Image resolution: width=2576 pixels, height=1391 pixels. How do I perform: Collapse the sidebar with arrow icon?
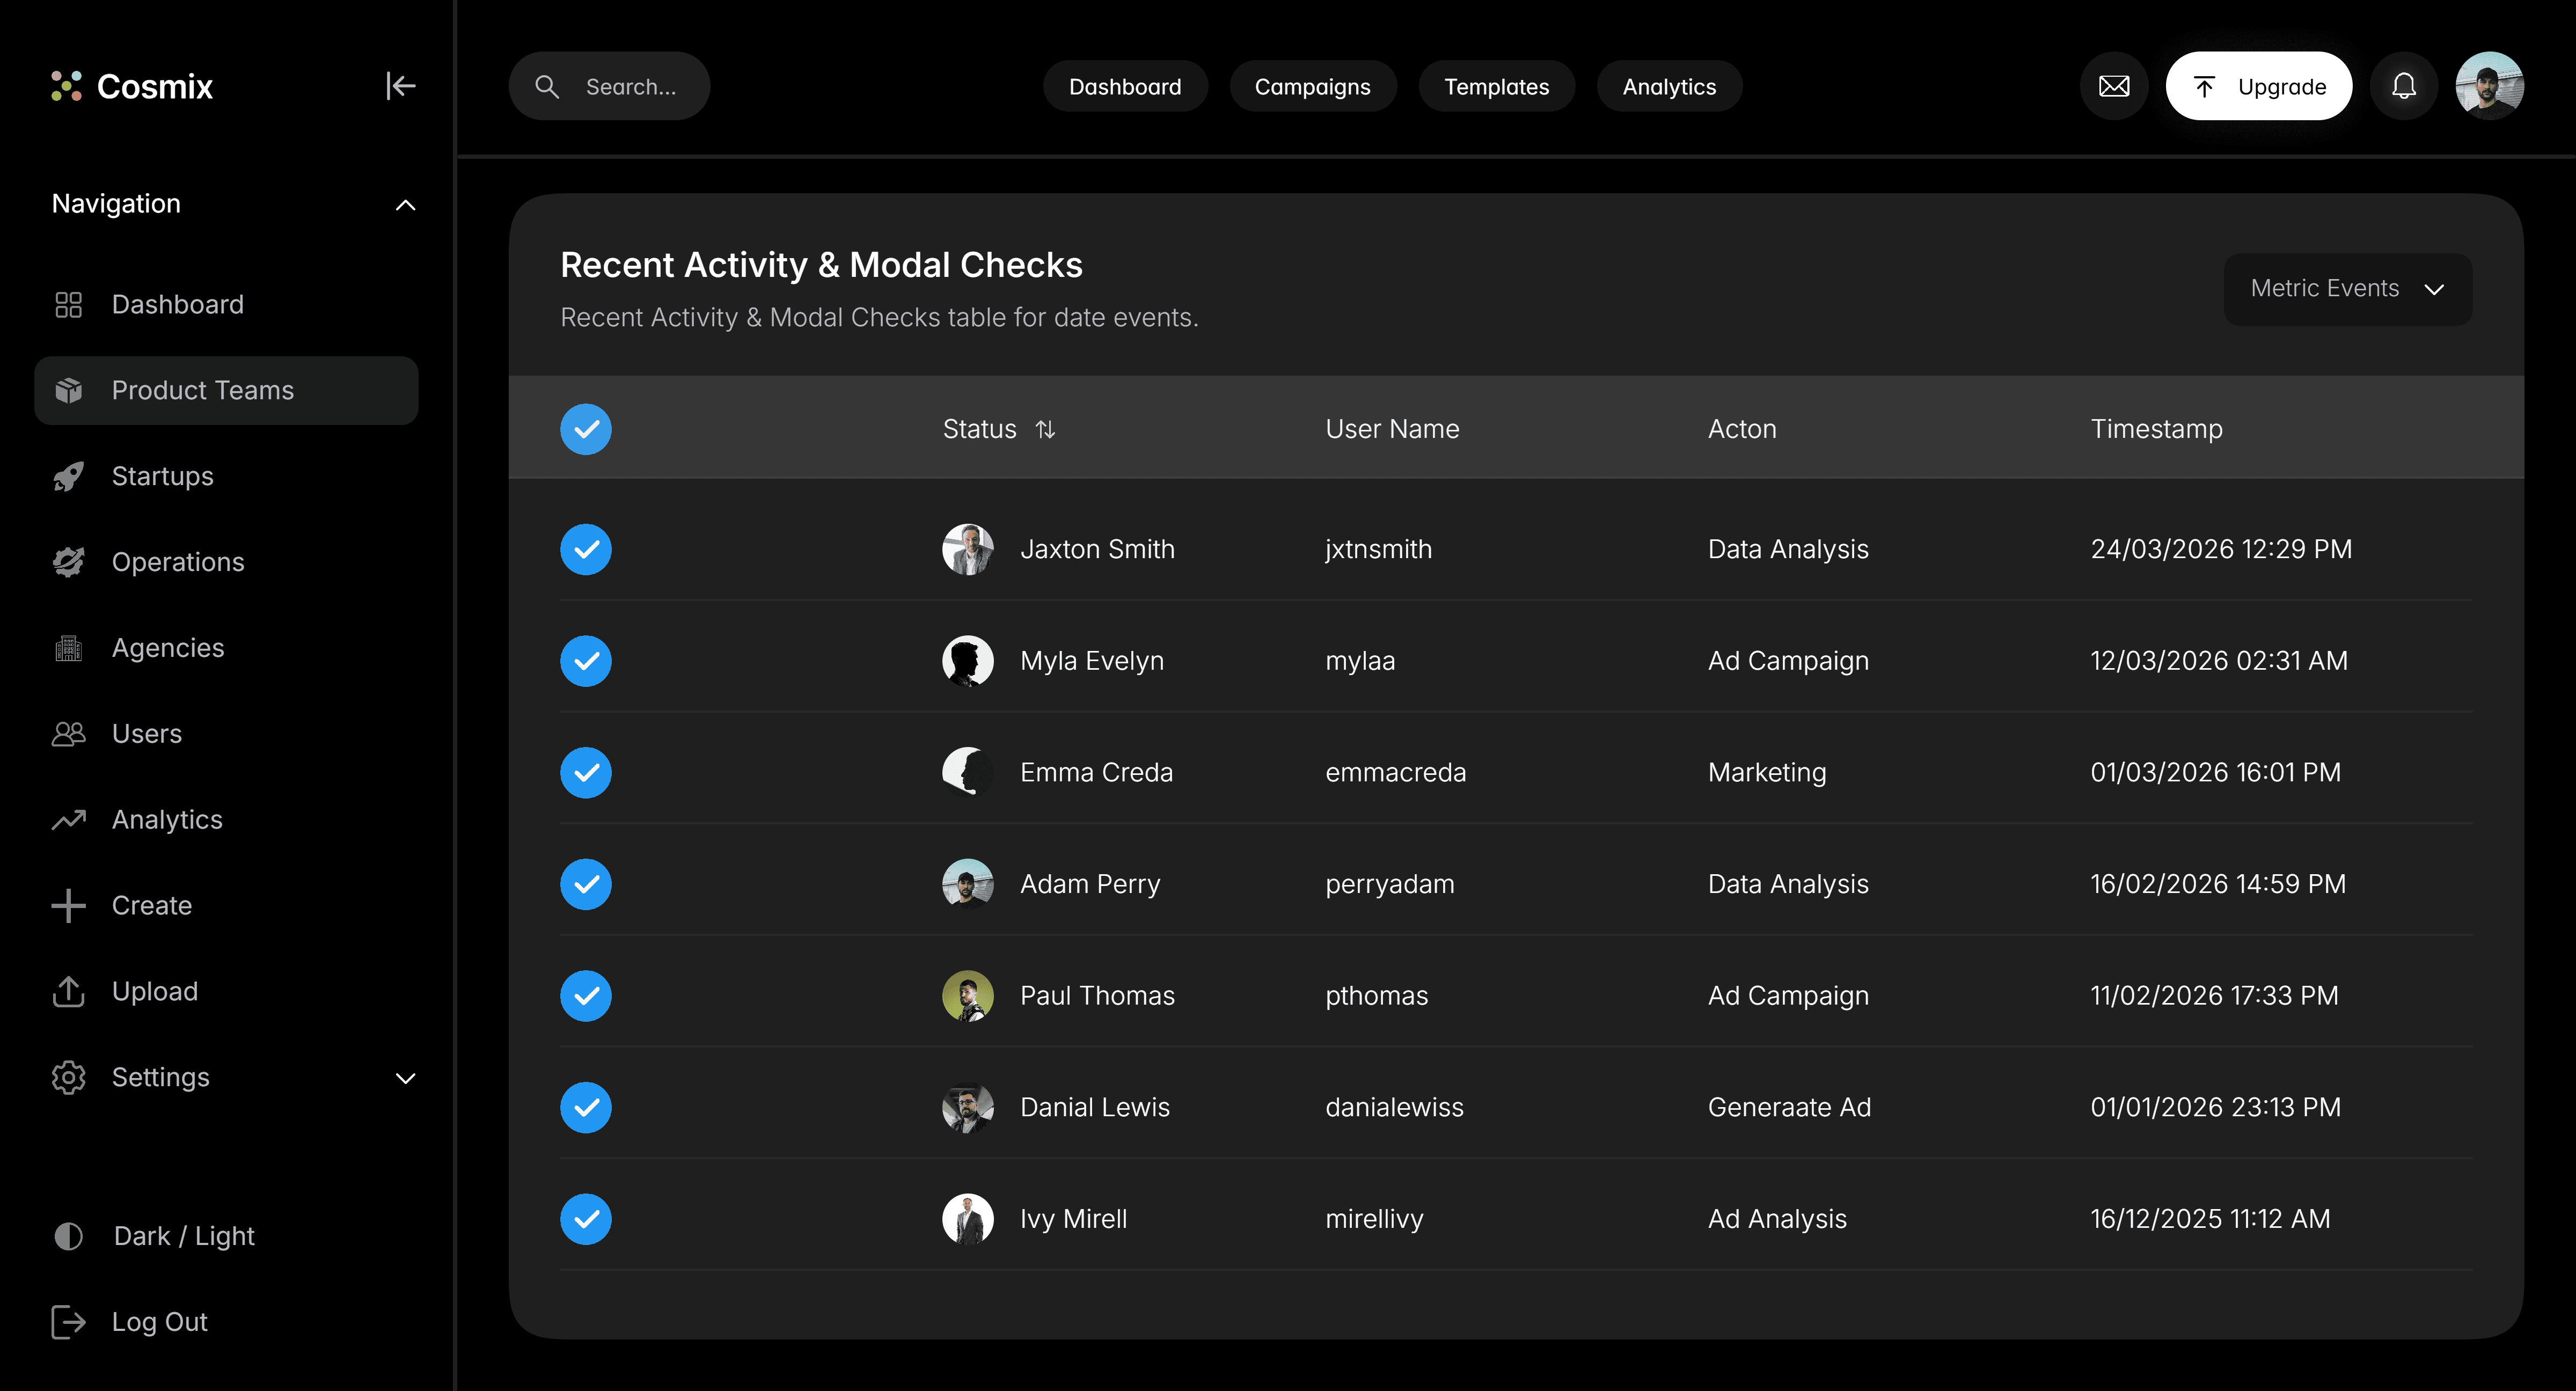(x=400, y=86)
